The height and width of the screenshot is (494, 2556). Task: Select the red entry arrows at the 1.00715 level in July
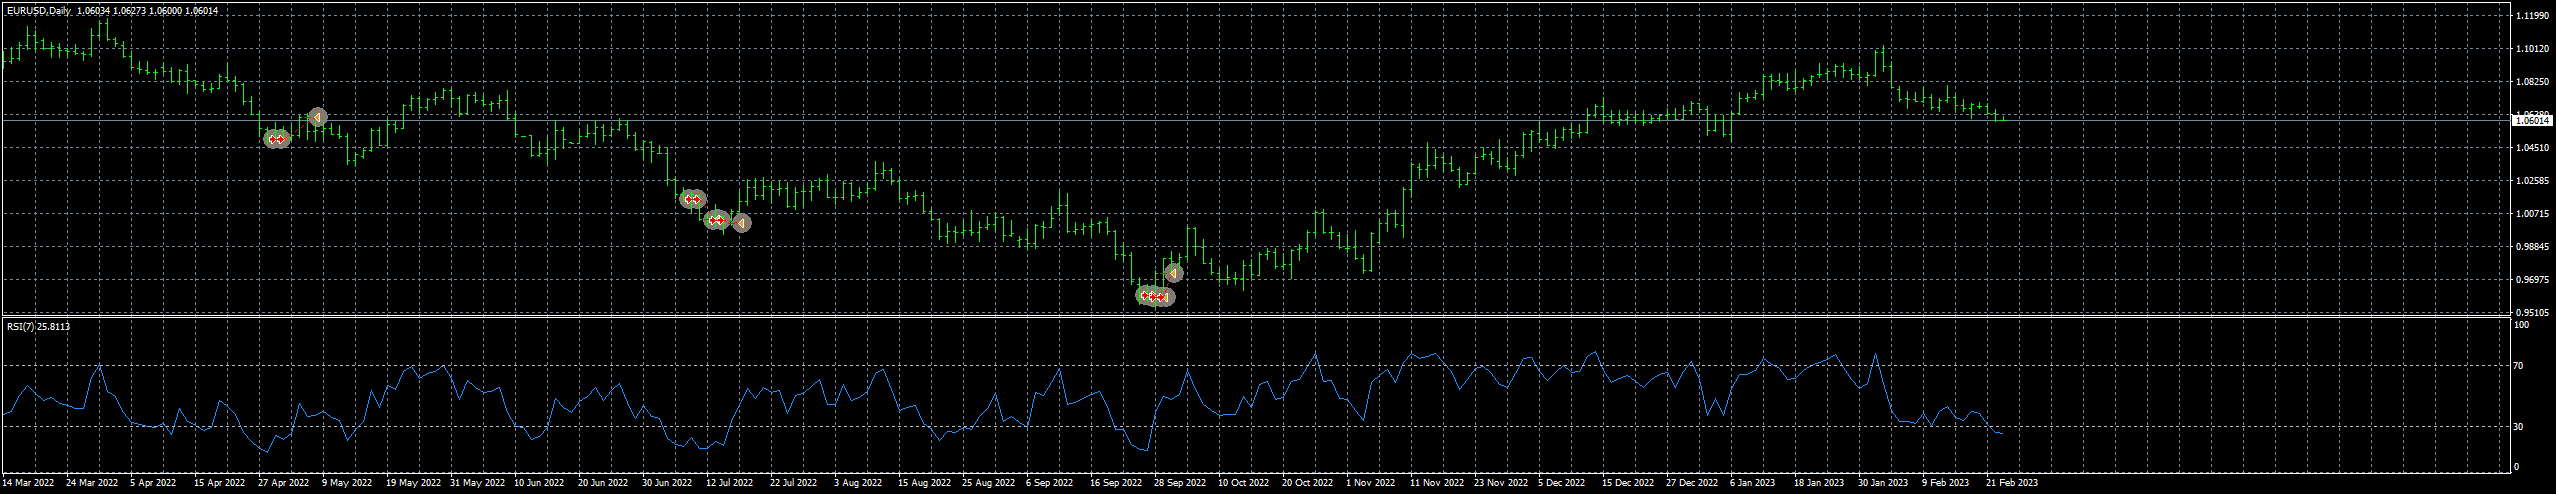[x=717, y=220]
